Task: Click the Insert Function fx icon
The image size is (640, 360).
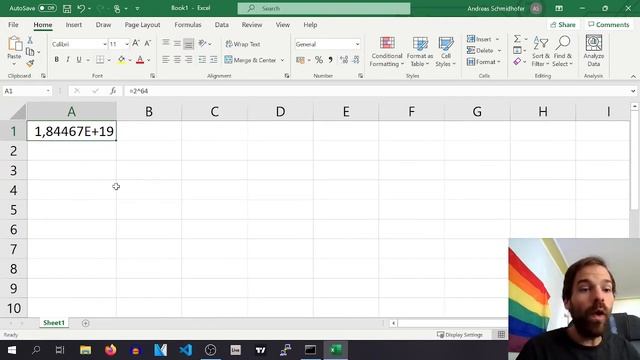Action: pyautogui.click(x=113, y=91)
